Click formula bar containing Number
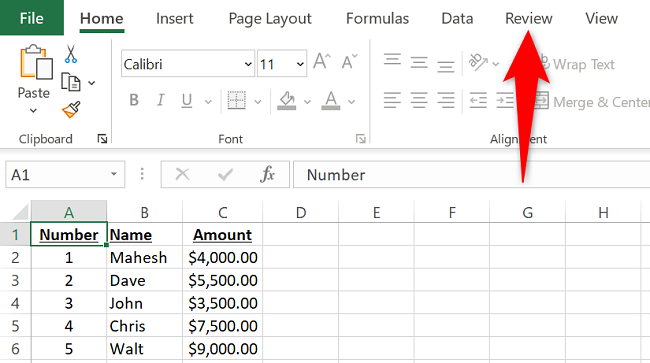Viewport: 650px width, 363px height. (x=471, y=174)
